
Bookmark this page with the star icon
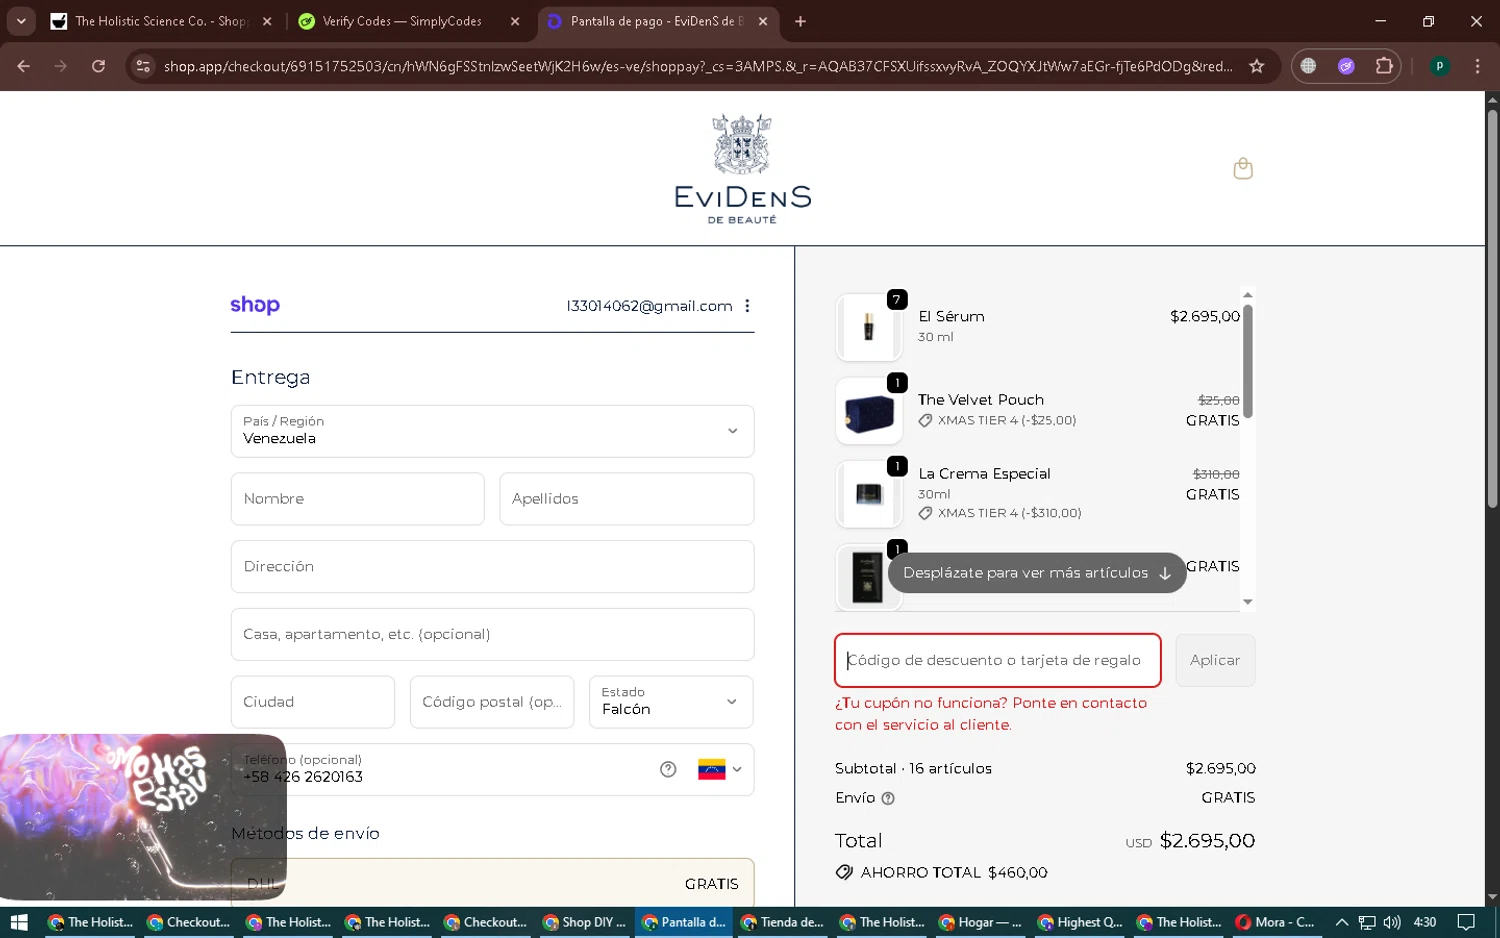[1256, 66]
